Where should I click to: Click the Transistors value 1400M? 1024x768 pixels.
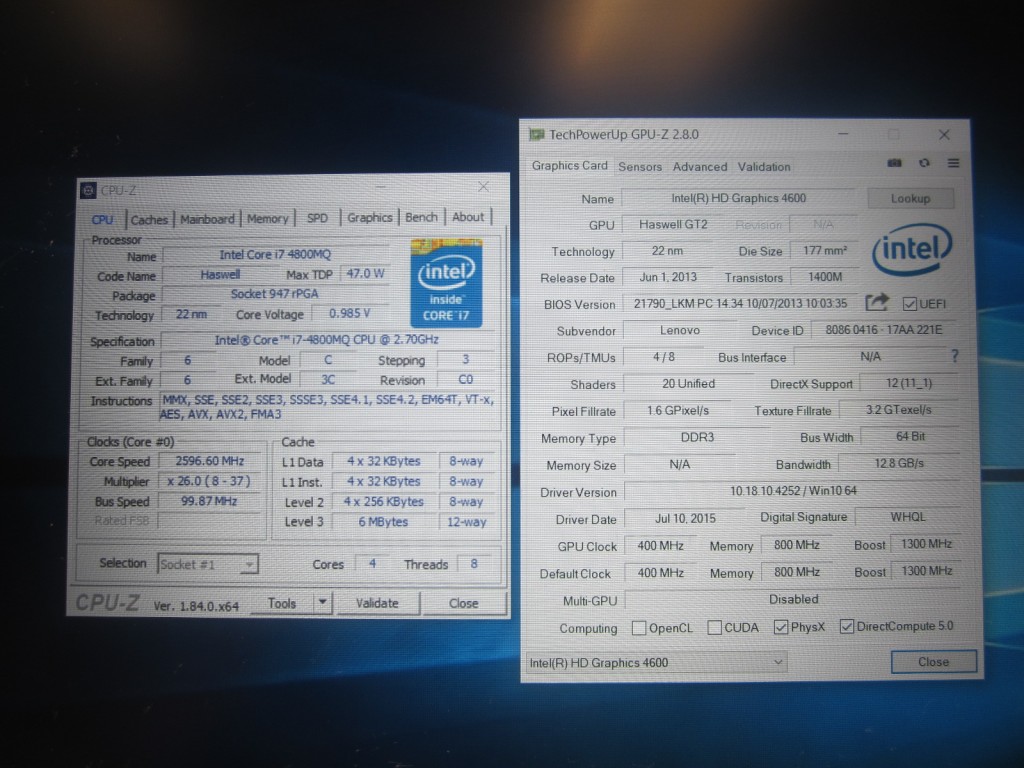tap(825, 277)
